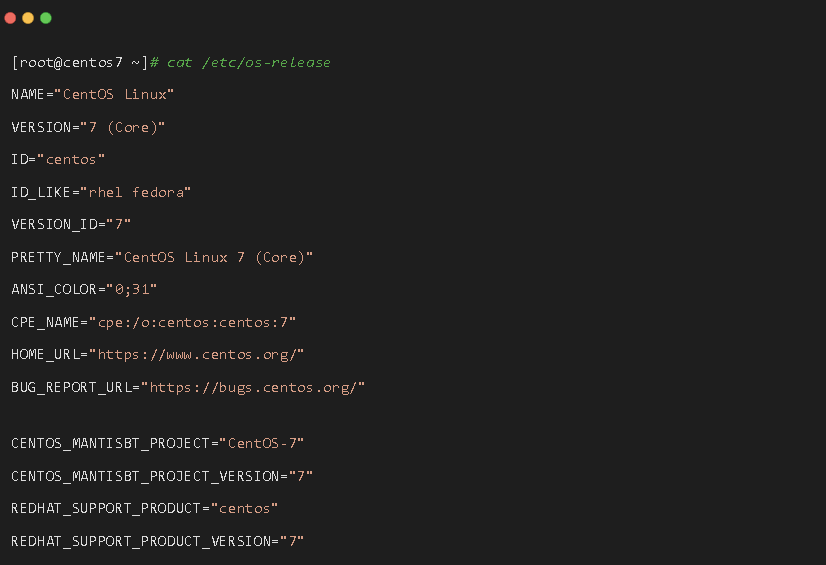Click the cat /etc/os-release command text
Screen dimensions: 826x565
coord(249,63)
